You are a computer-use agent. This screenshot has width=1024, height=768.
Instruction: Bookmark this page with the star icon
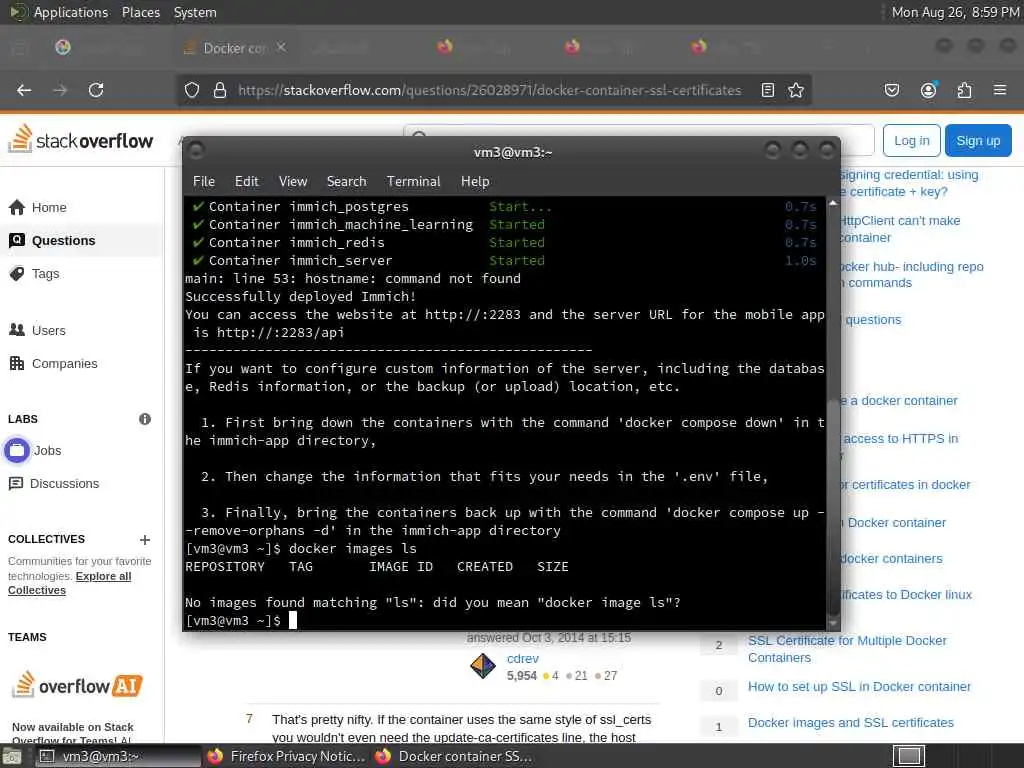pyautogui.click(x=796, y=90)
